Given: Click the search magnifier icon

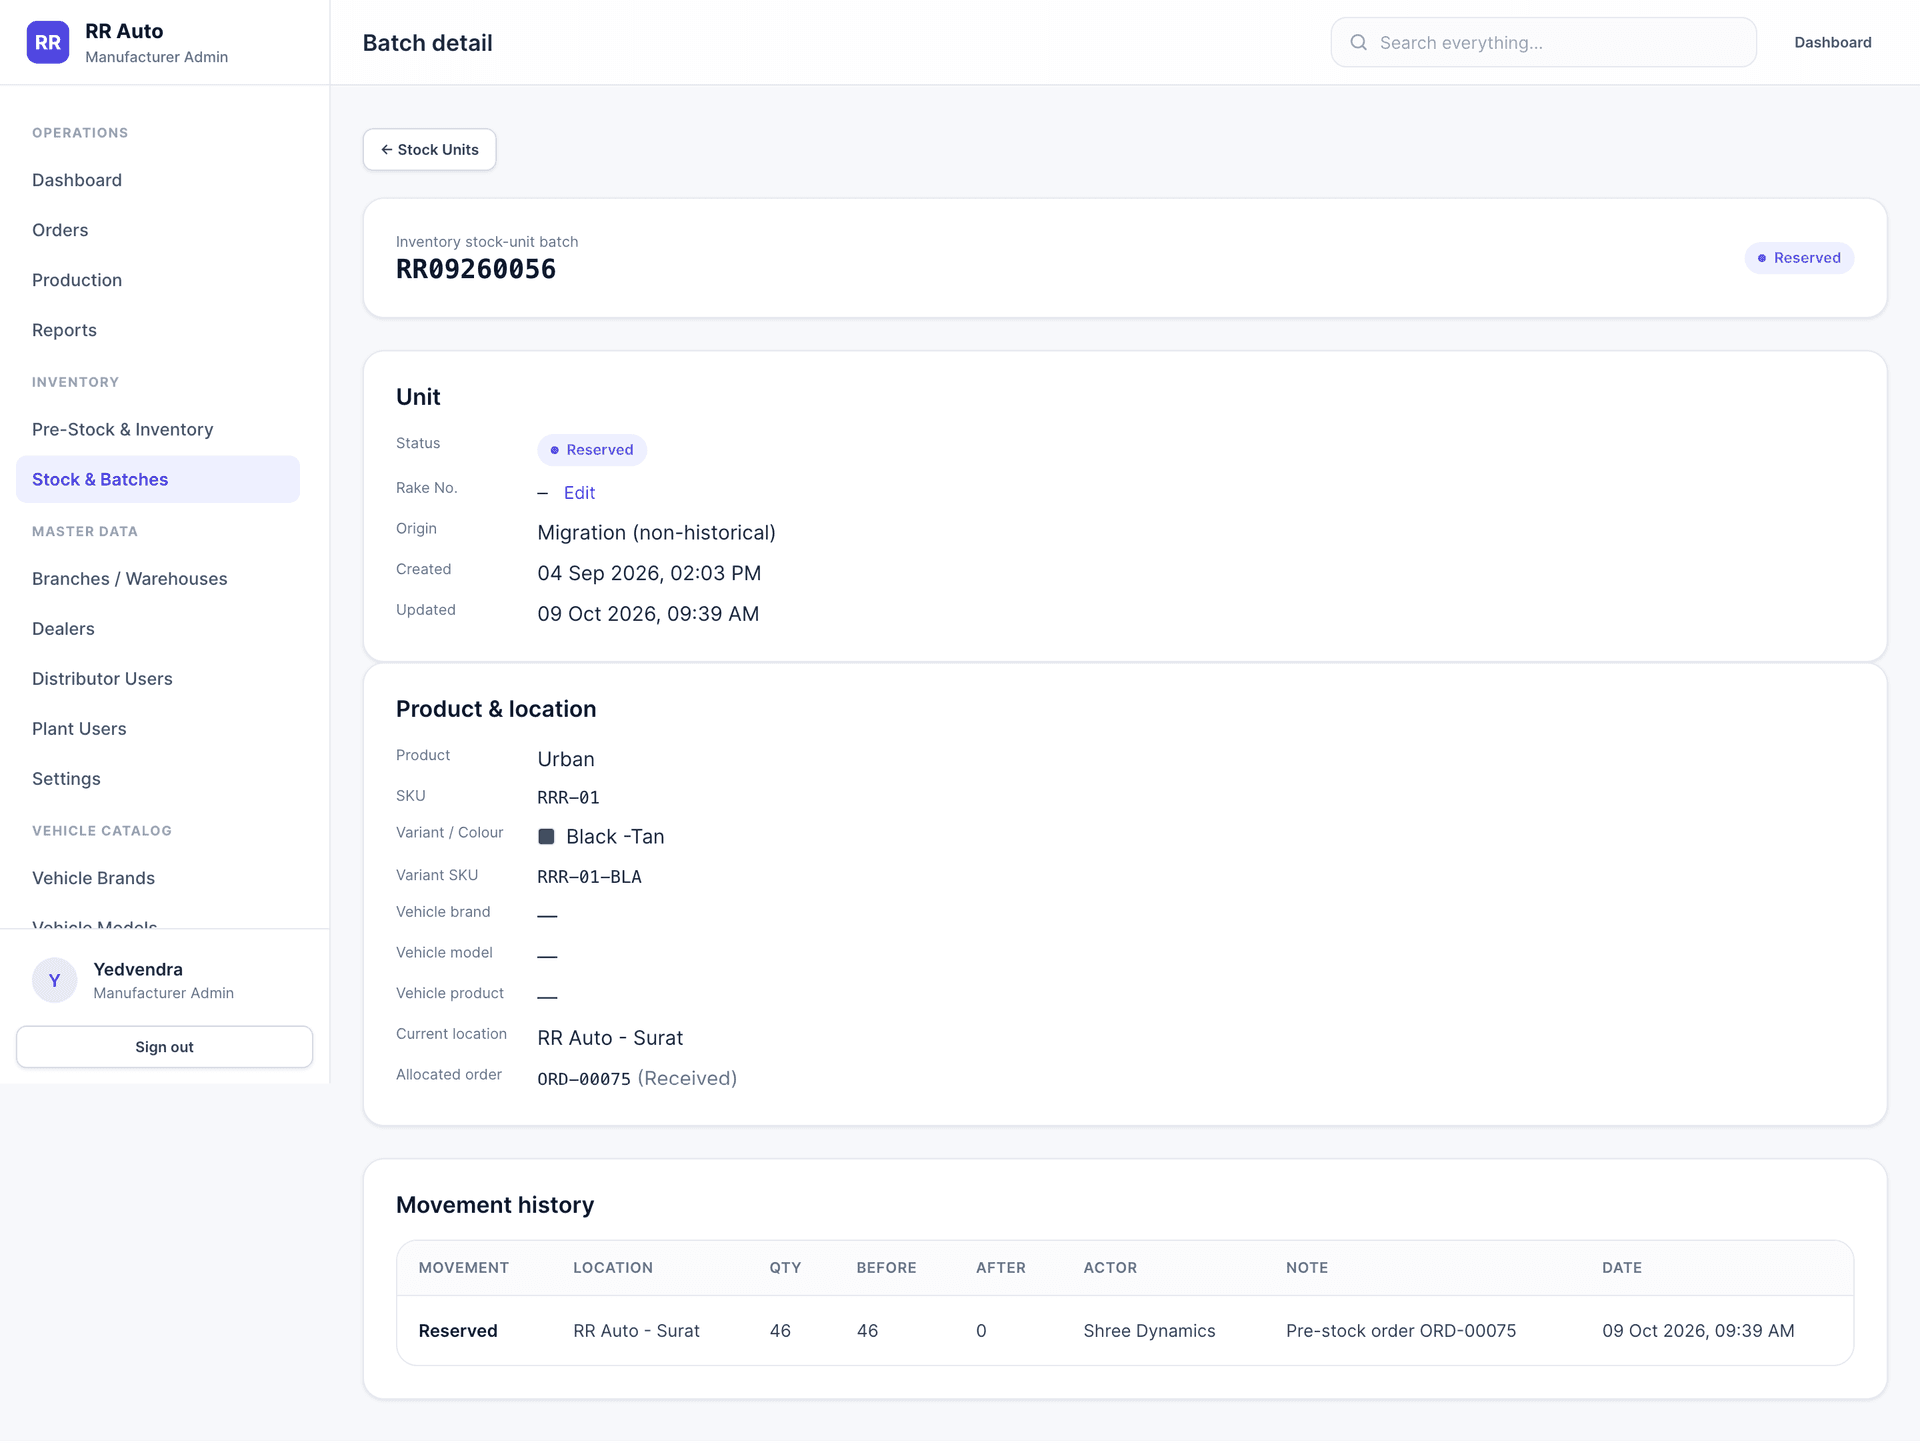Looking at the screenshot, I should click(x=1358, y=42).
